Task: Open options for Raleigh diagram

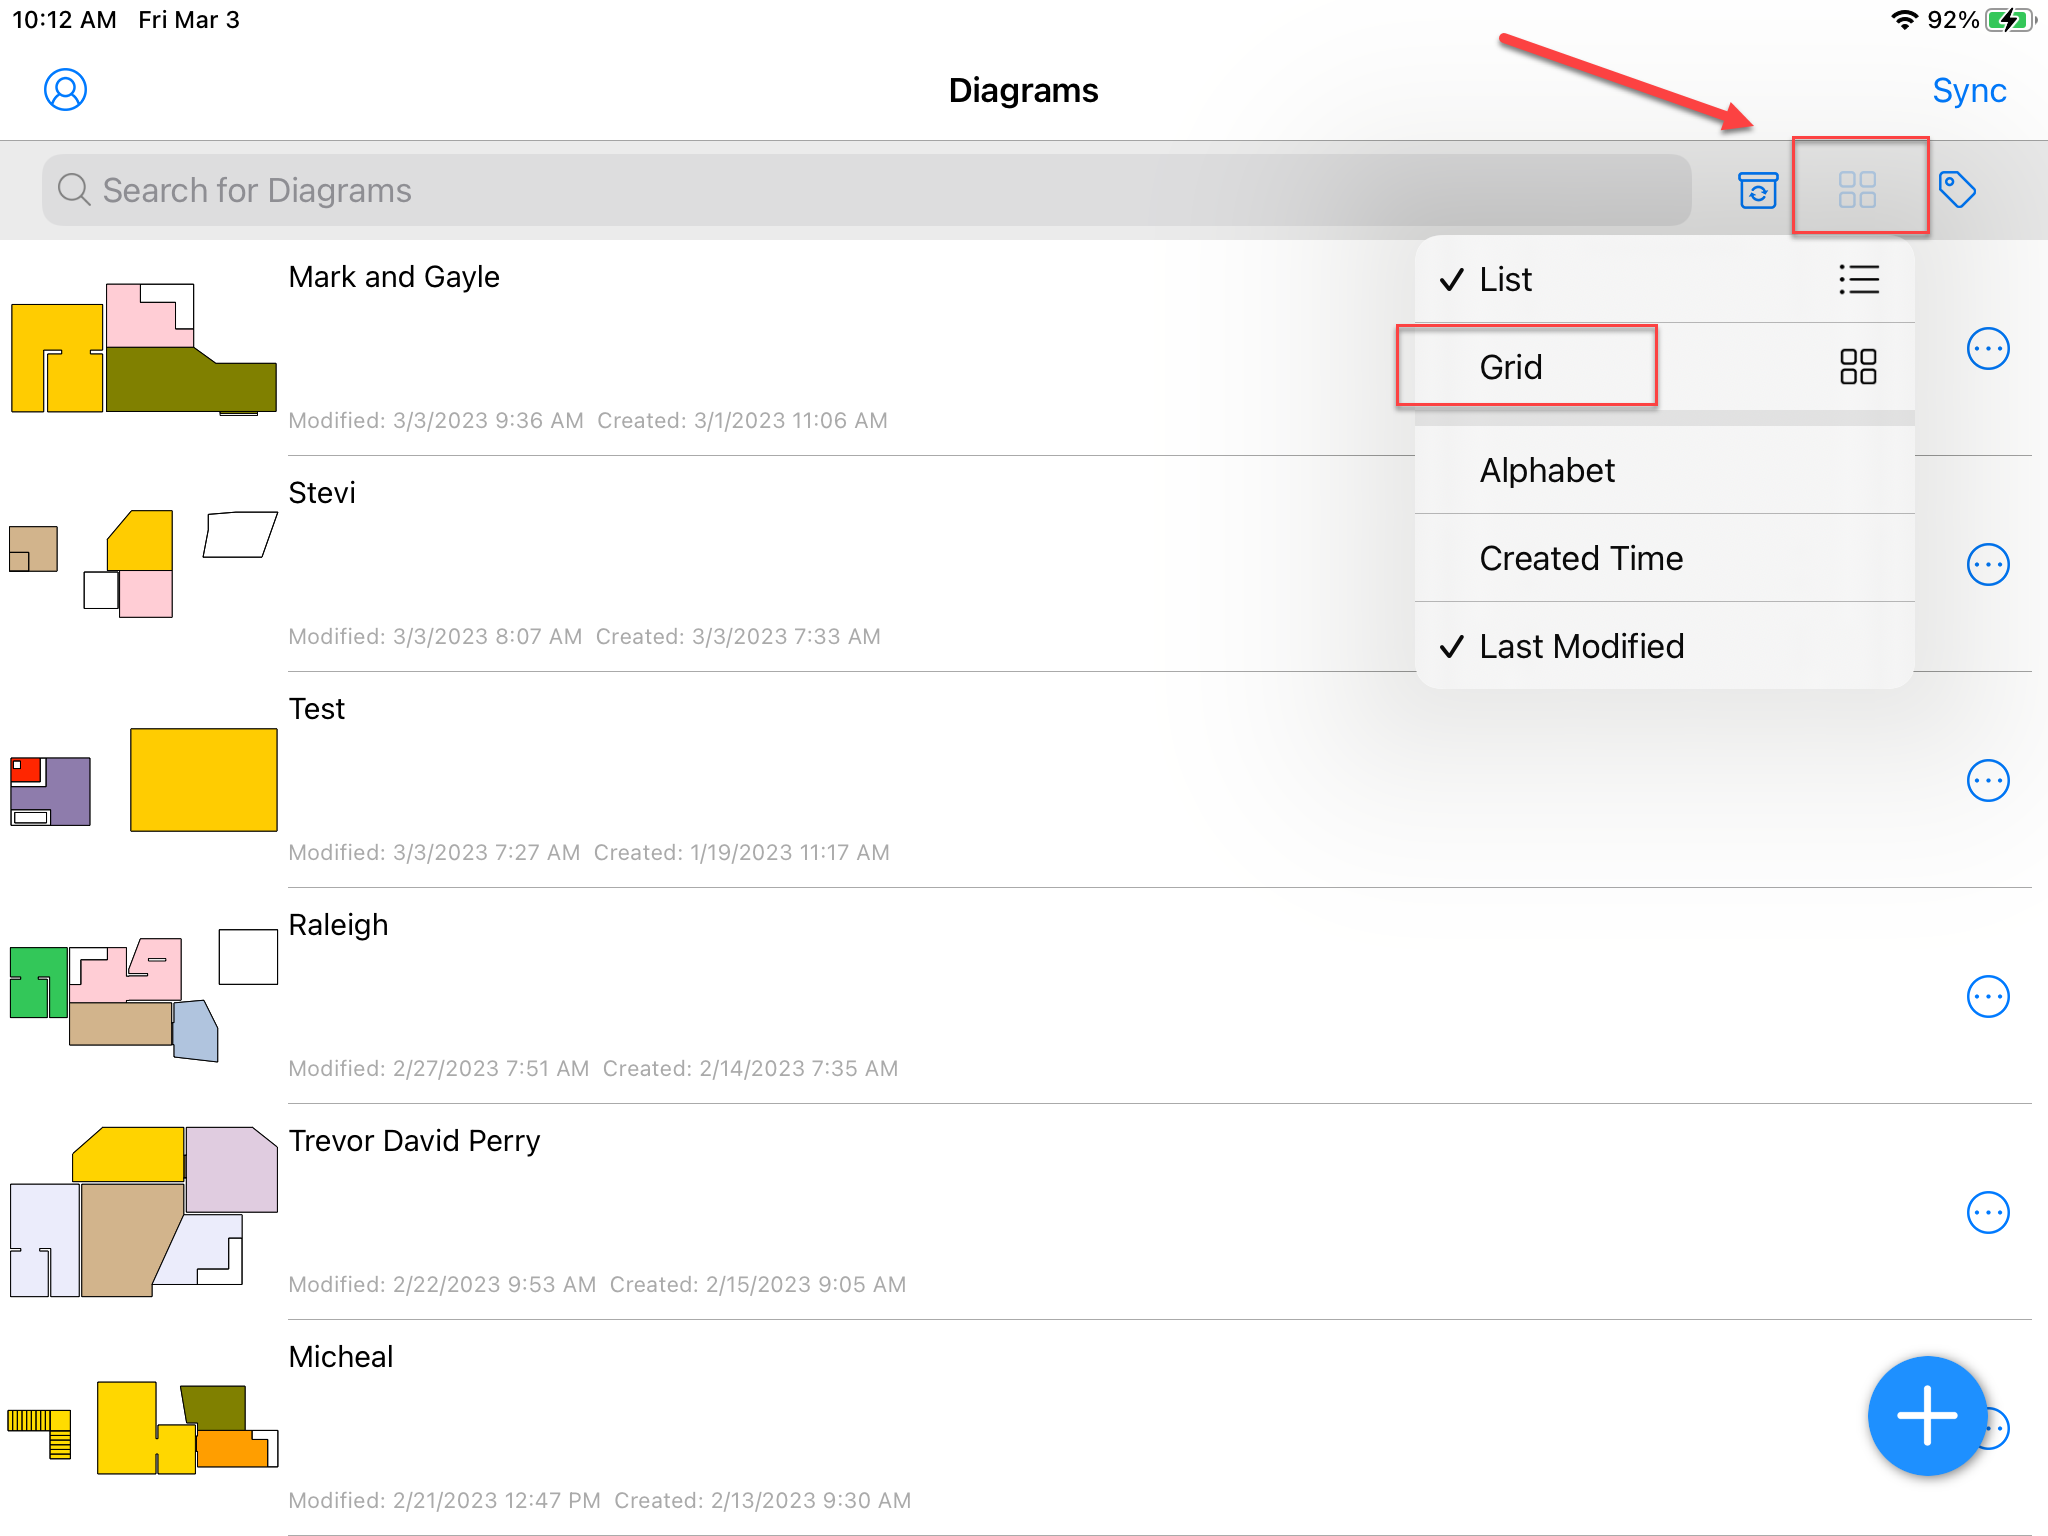Action: 1985,995
